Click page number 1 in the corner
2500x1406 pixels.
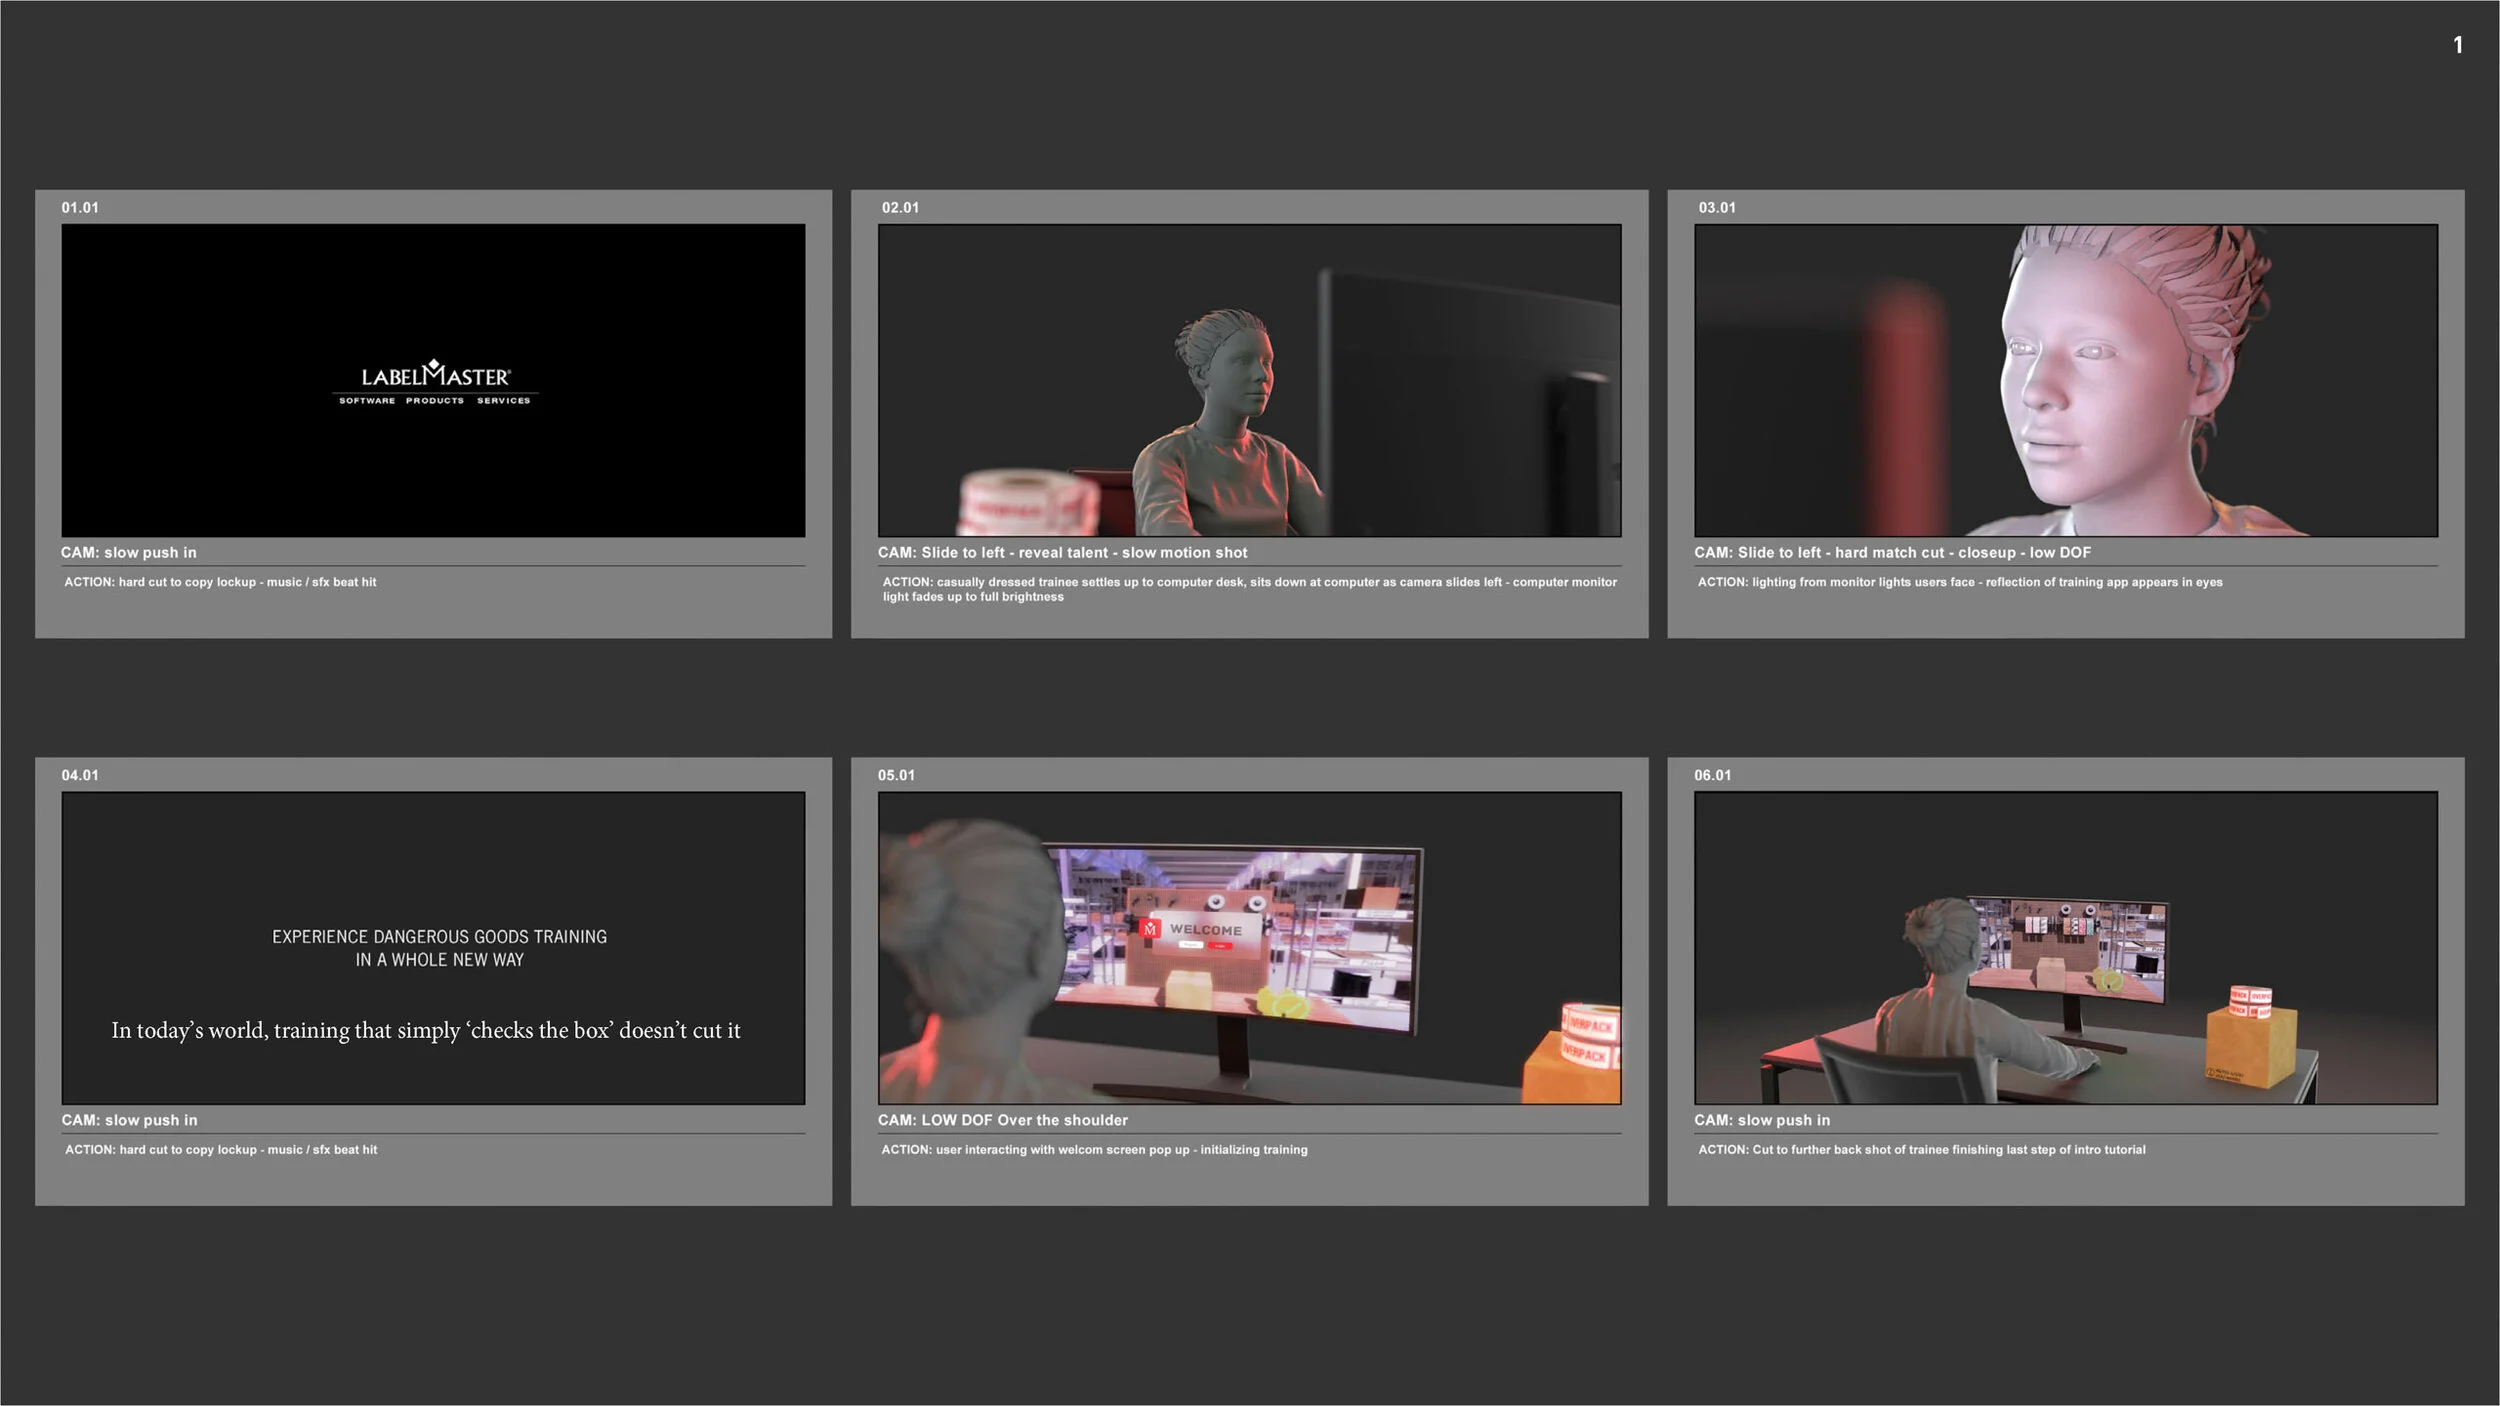coord(2457,45)
